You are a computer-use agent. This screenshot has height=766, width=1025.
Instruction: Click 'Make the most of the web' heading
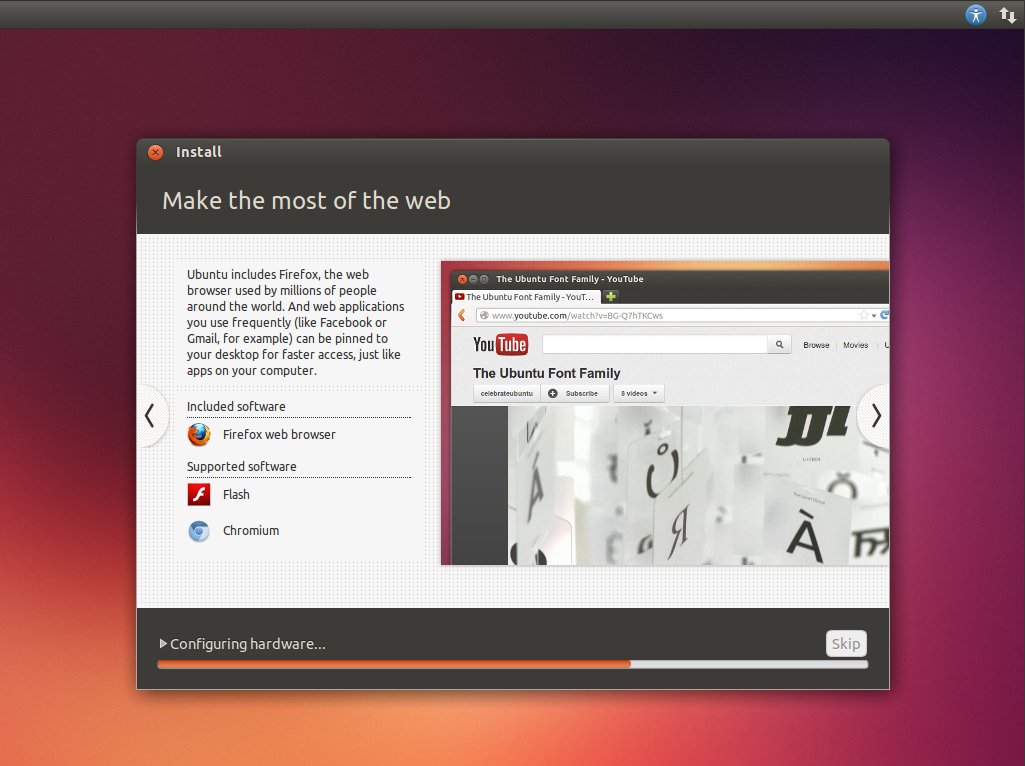[x=307, y=201]
